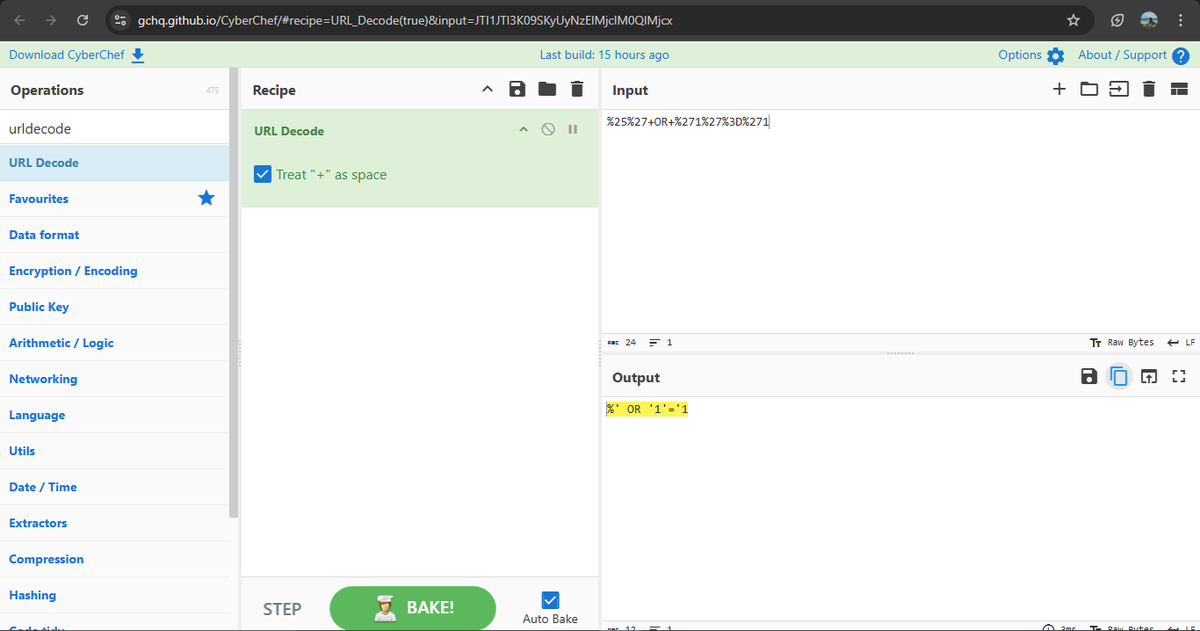Image resolution: width=1200 pixels, height=631 pixels.
Task: Collapse the Recipe pane with the caret
Action: (487, 90)
